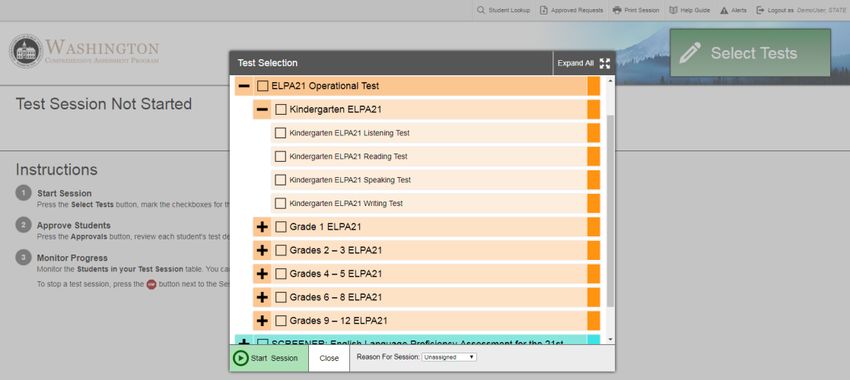
Task: Click the Expand All label
Action: (575, 63)
